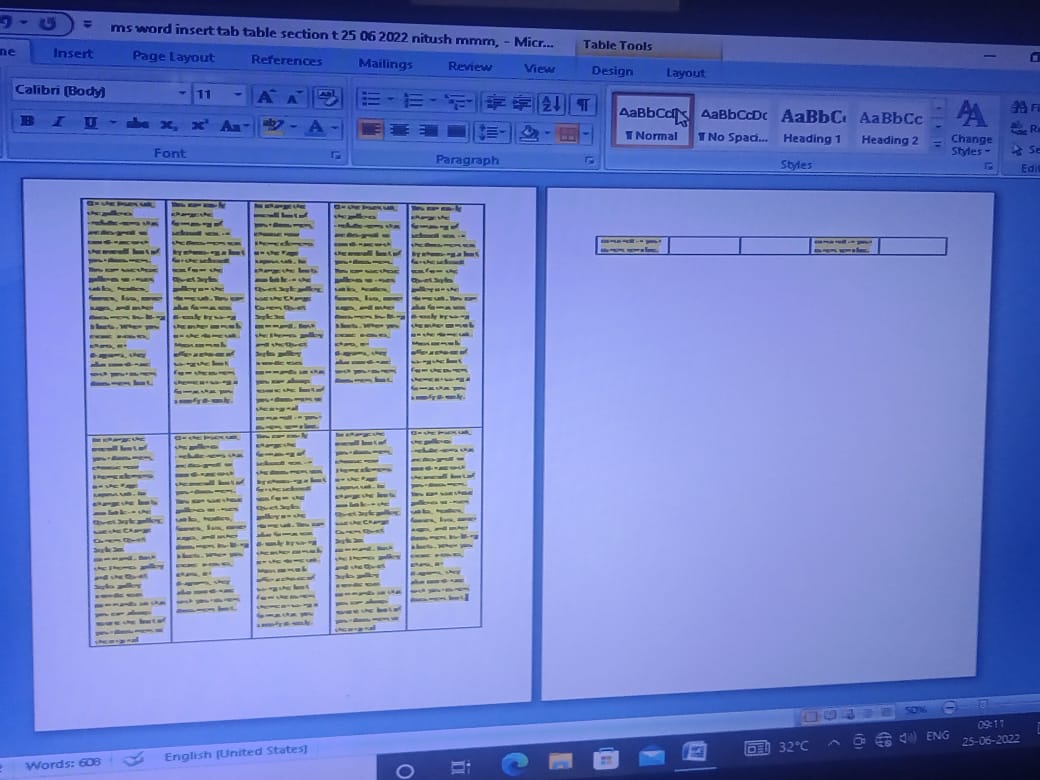This screenshot has height=780, width=1040.
Task: Click the Justify alignment icon
Action: pos(457,132)
